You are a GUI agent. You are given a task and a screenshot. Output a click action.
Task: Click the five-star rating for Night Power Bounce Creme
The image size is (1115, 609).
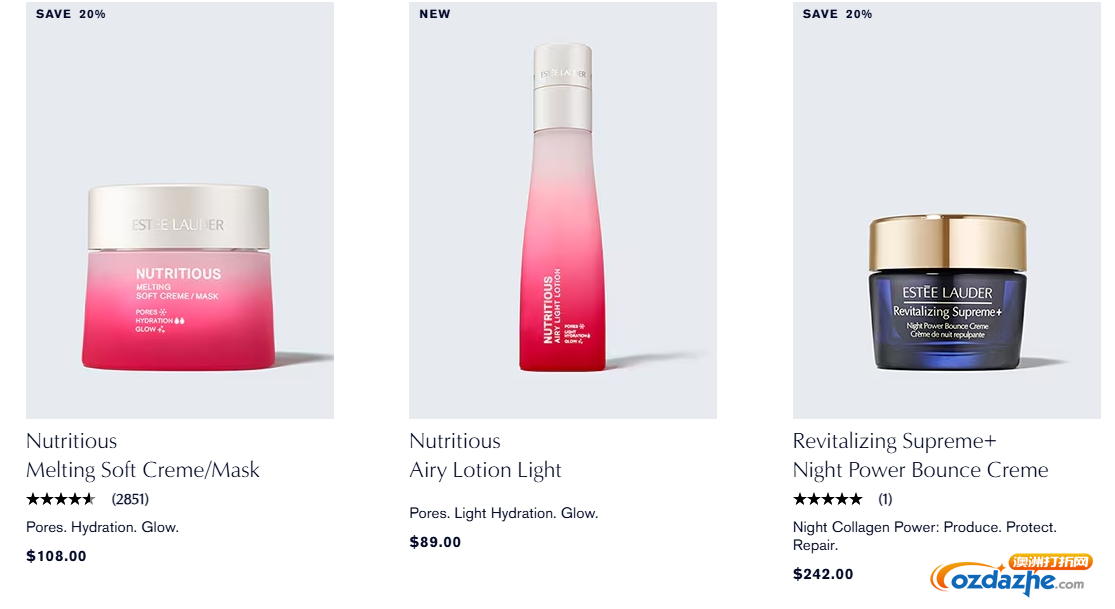point(828,499)
